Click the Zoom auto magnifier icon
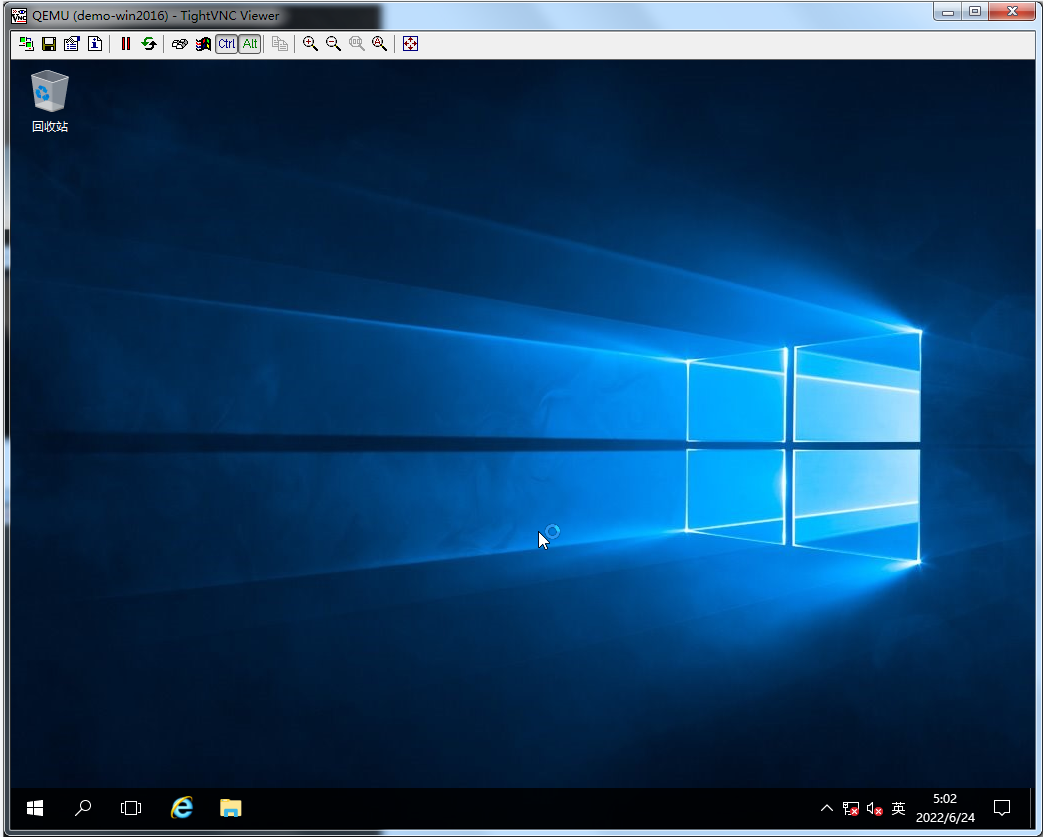The image size is (1043, 837). pos(380,44)
